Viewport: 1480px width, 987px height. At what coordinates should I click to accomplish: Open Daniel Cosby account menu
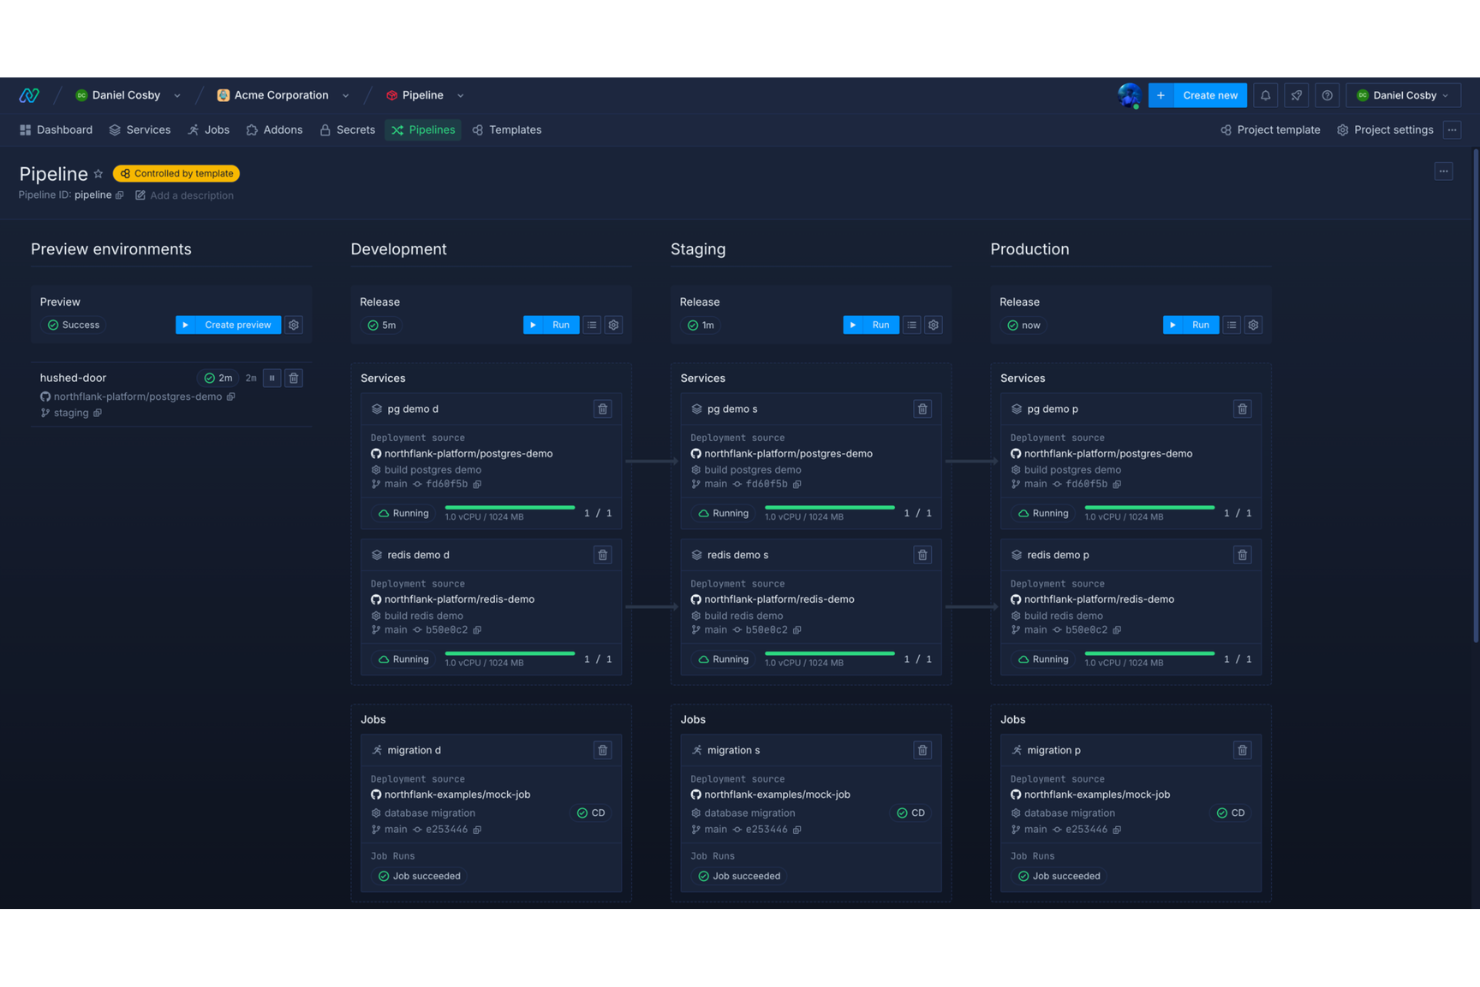coord(1403,95)
